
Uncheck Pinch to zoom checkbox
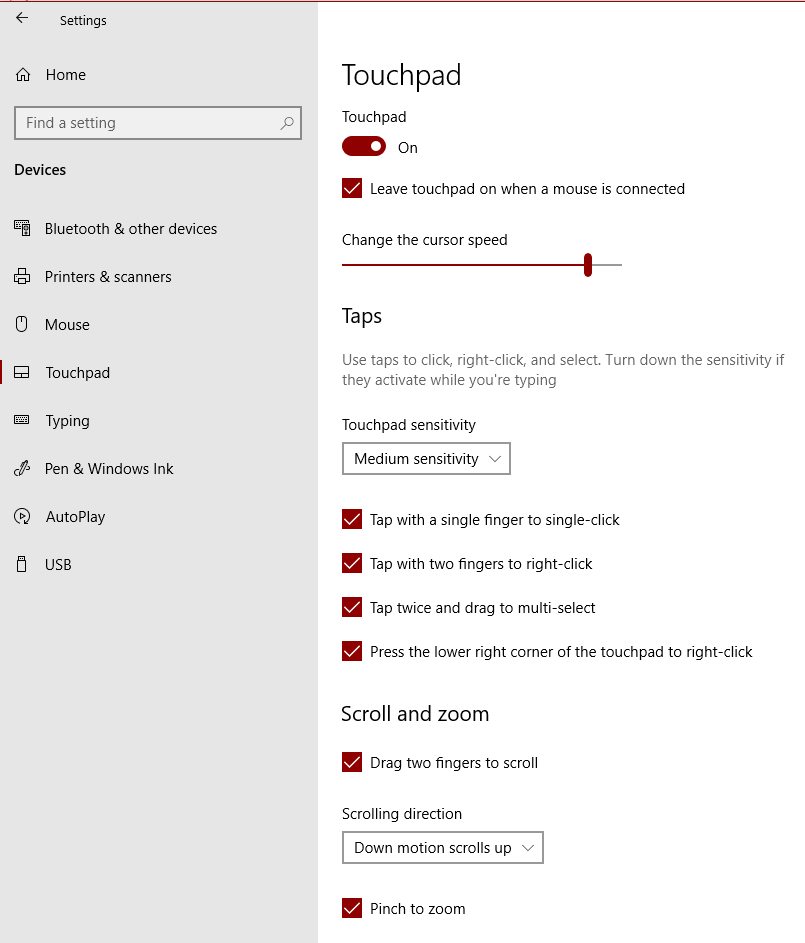[352, 909]
